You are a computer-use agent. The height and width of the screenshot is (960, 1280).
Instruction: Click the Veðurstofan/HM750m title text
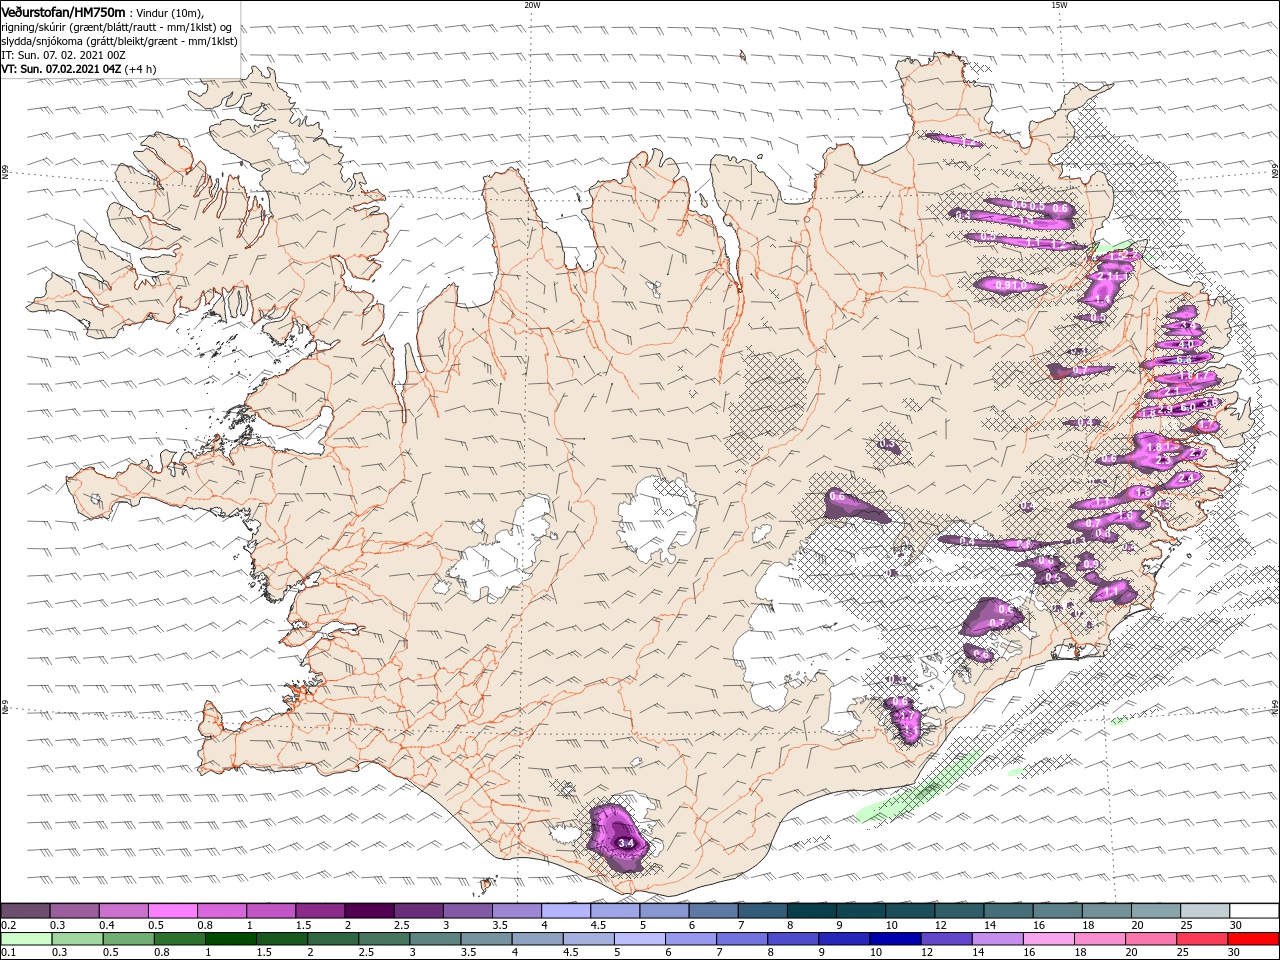tap(63, 11)
